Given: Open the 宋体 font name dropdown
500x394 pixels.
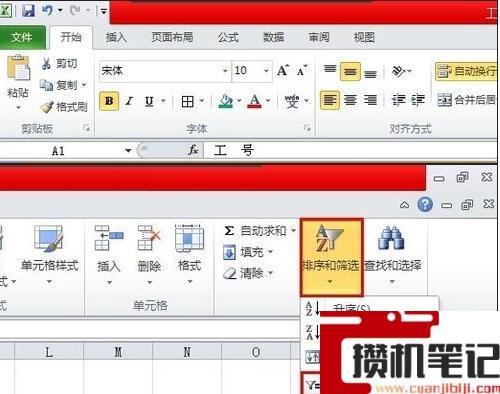Looking at the screenshot, I should point(225,71).
